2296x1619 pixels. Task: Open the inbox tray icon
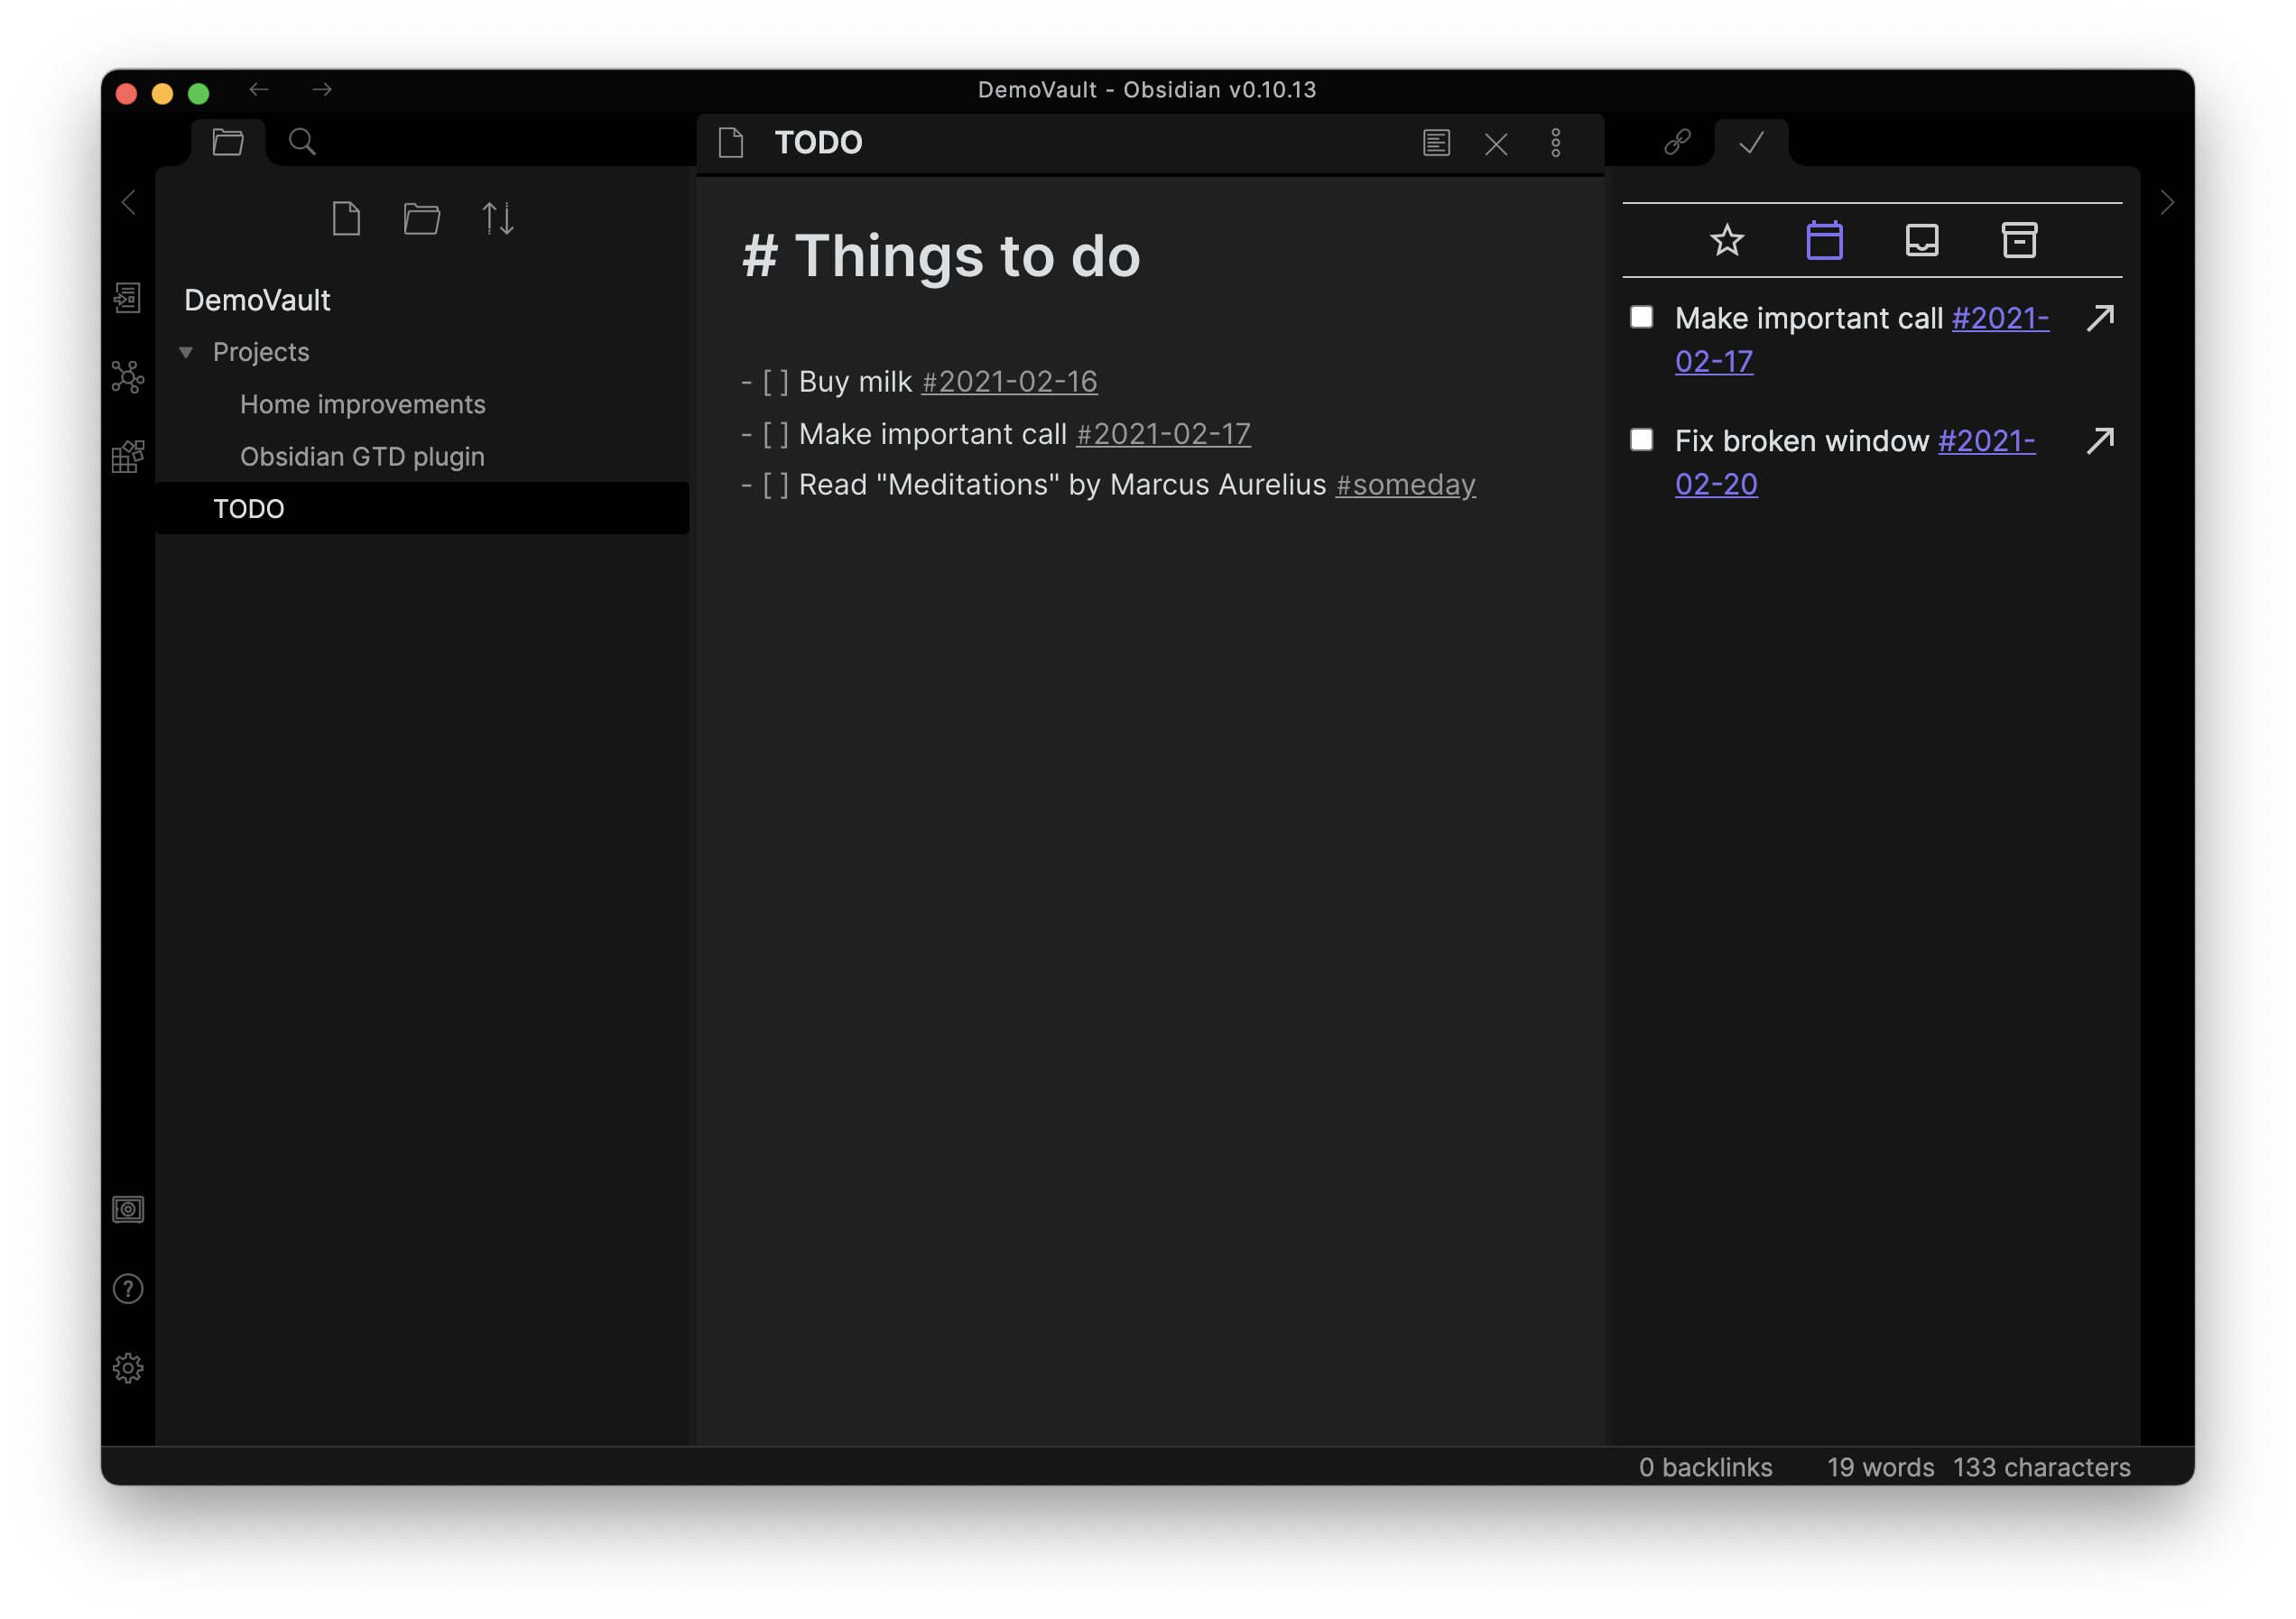[x=1922, y=240]
